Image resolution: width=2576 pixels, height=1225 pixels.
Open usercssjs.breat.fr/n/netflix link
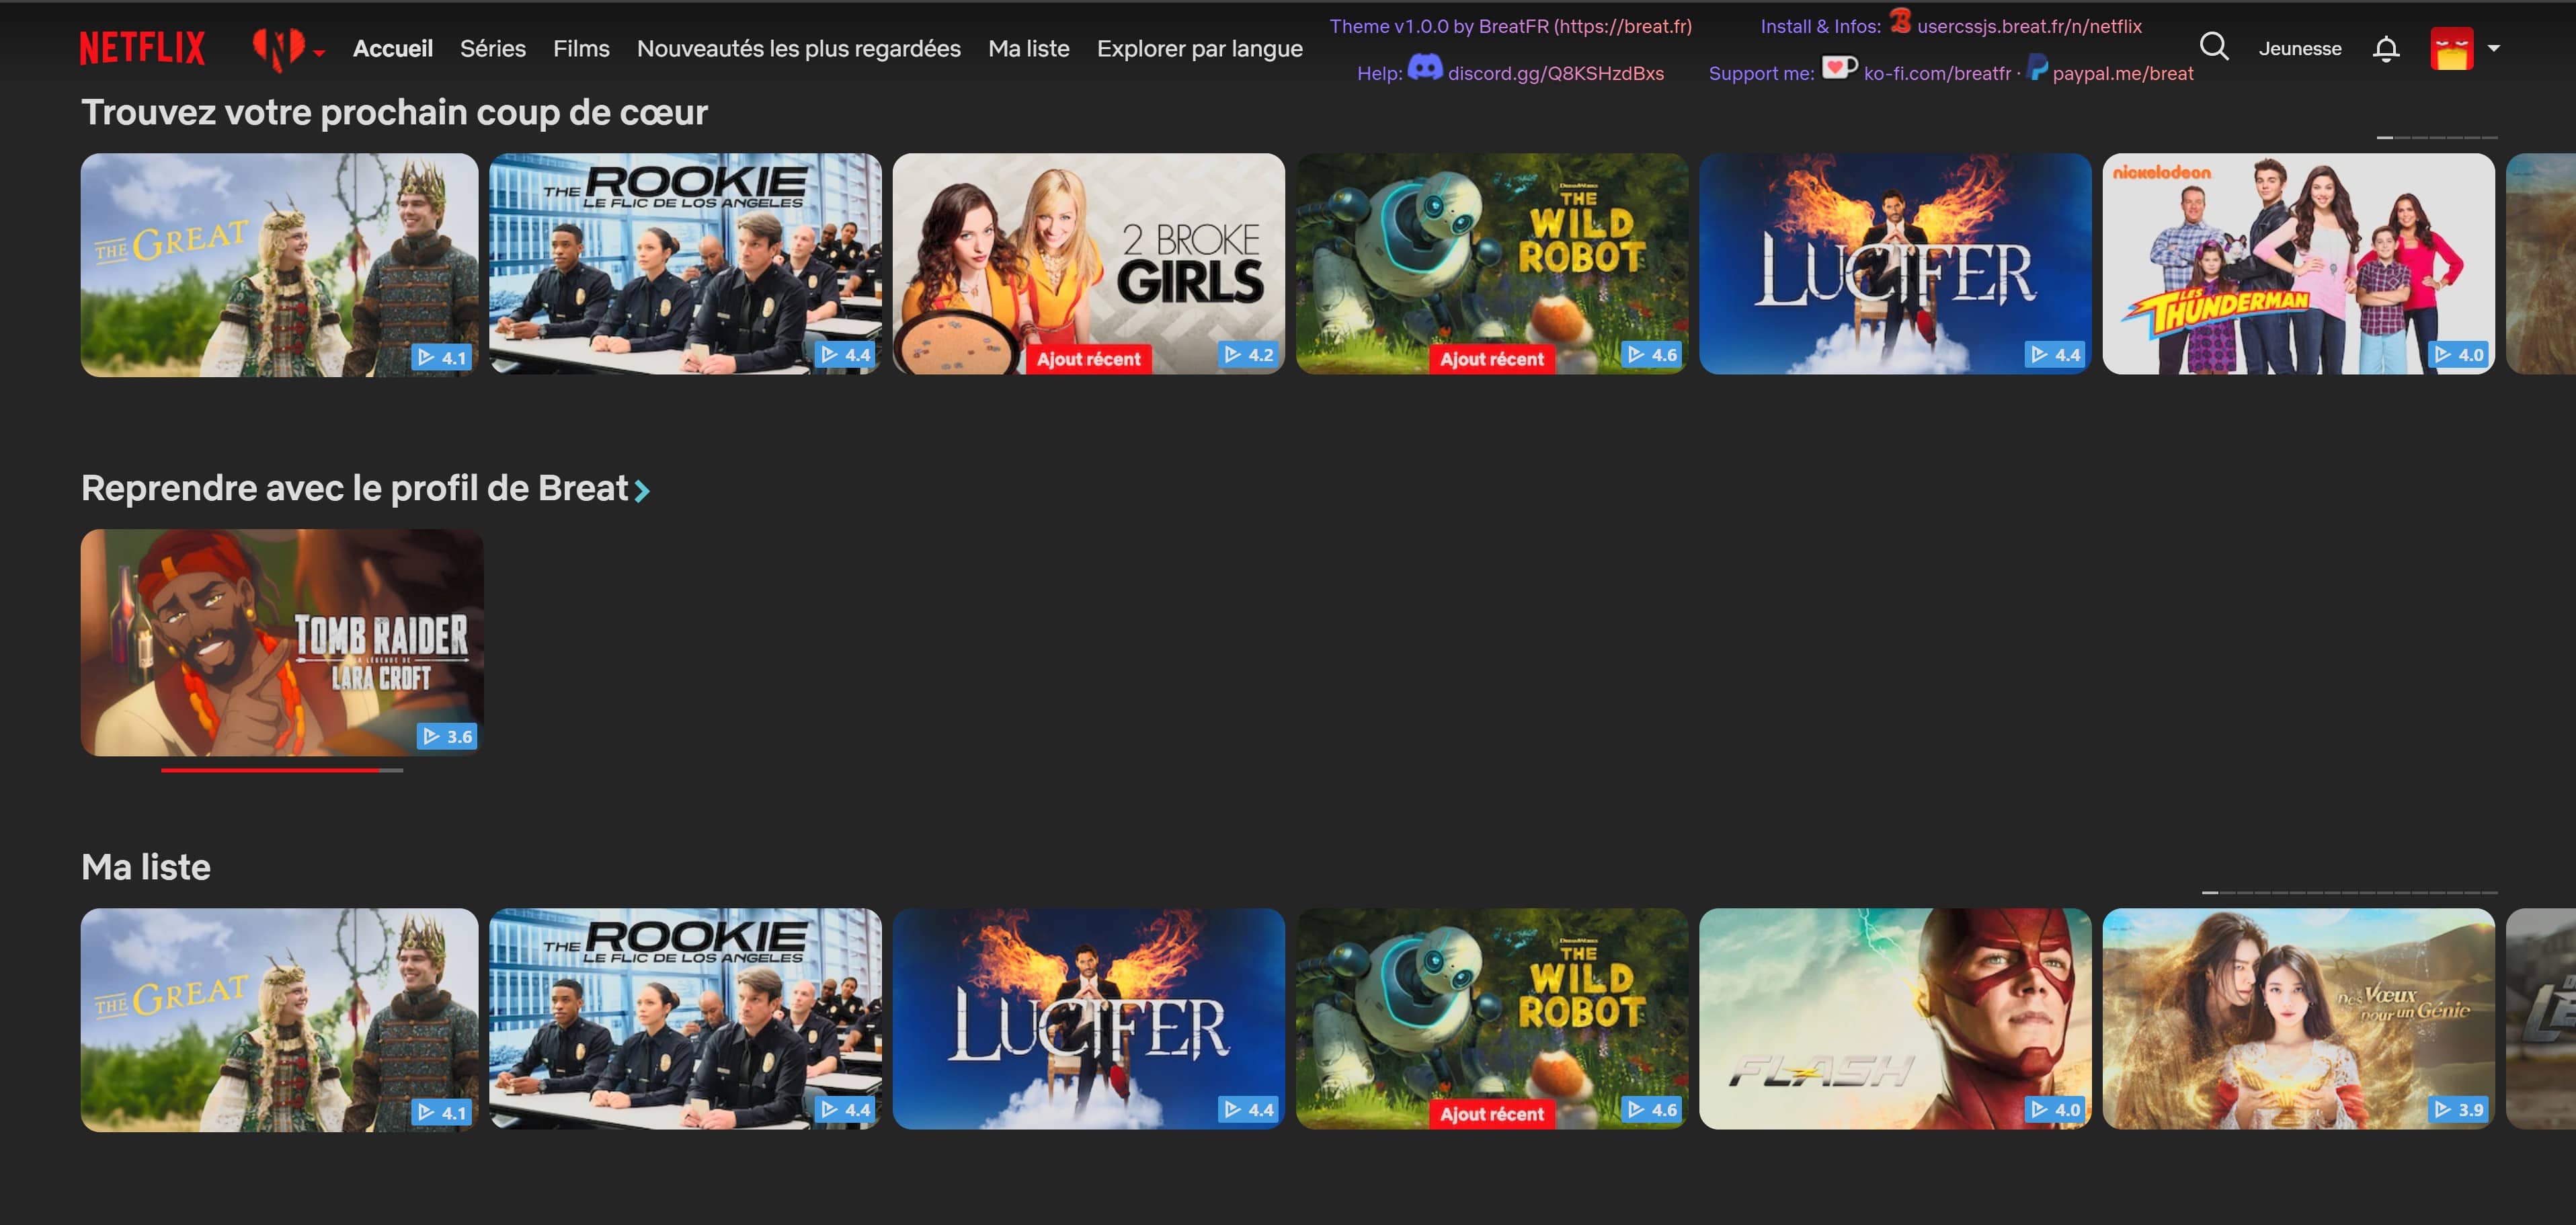[x=2029, y=26]
